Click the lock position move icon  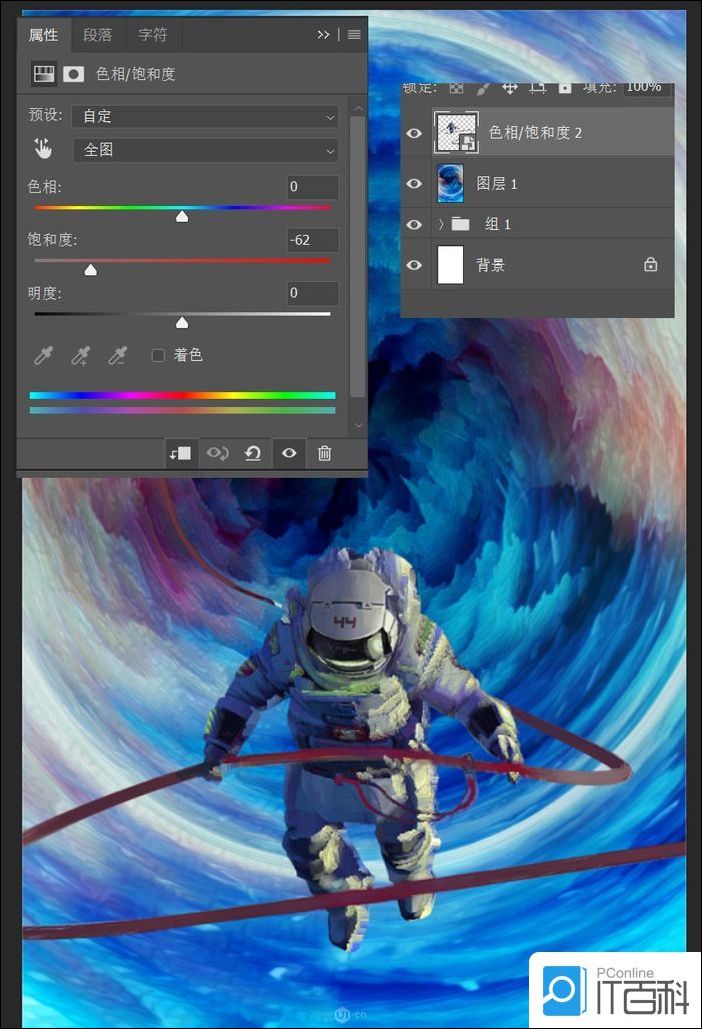point(510,88)
